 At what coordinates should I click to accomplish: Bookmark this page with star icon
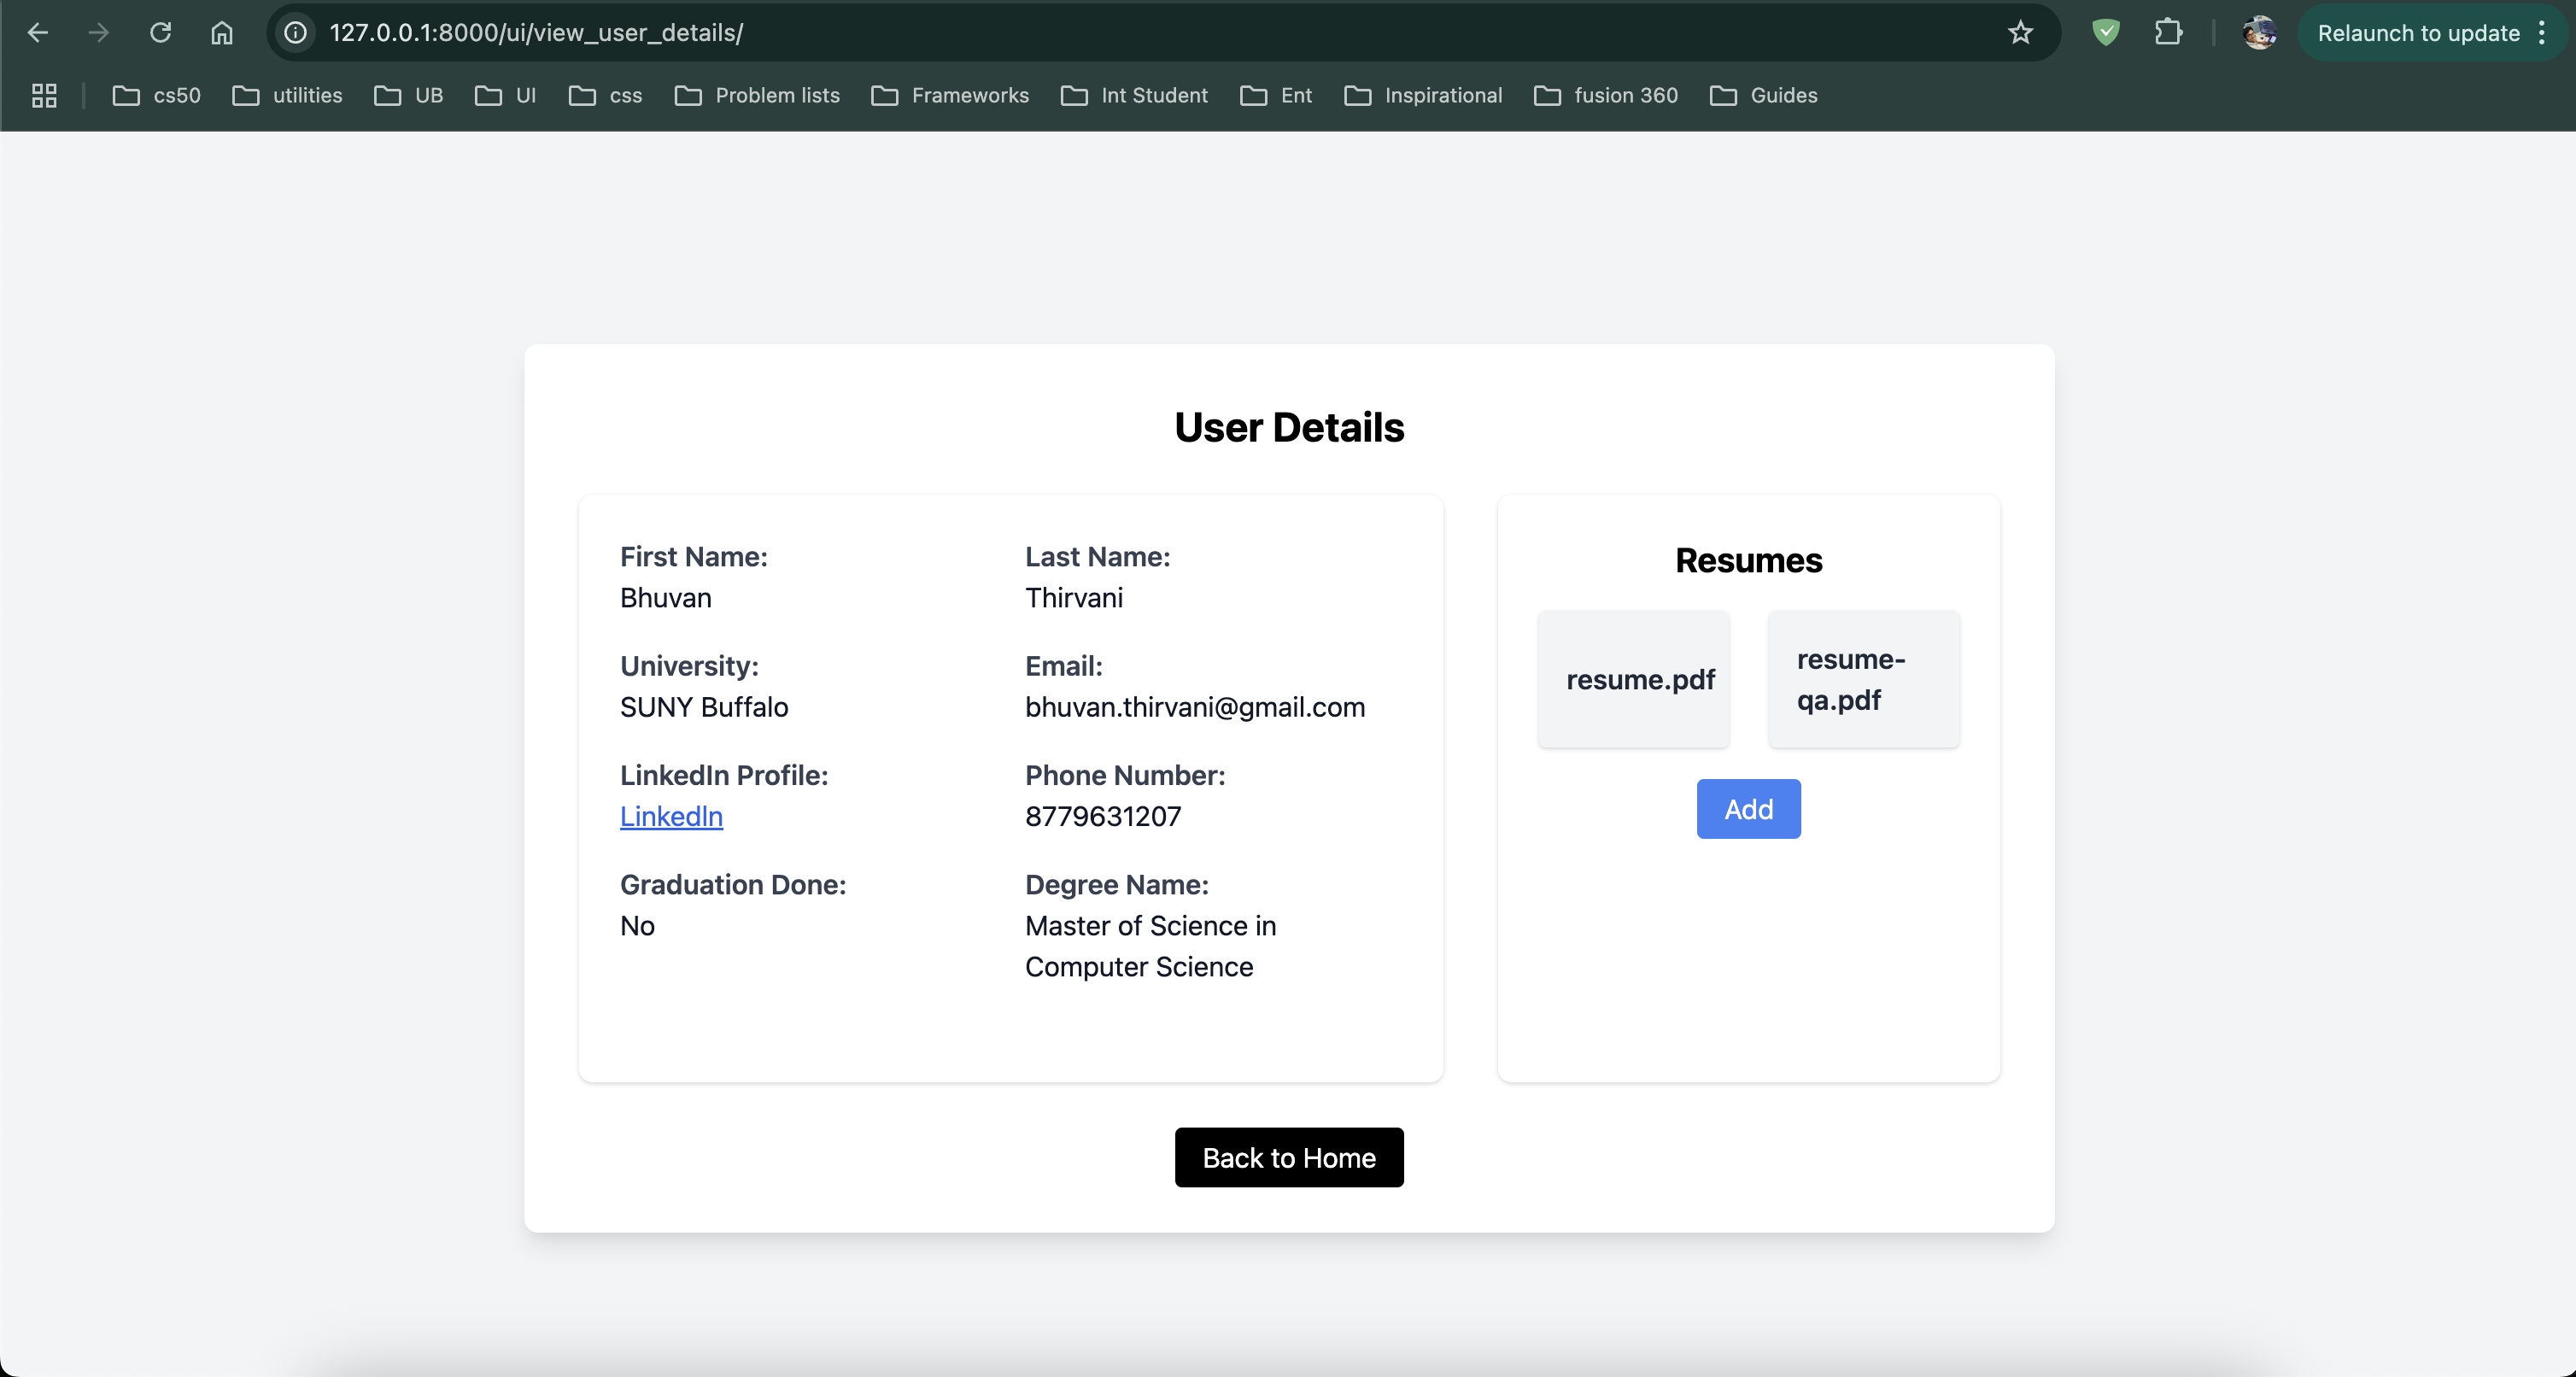(x=2020, y=33)
